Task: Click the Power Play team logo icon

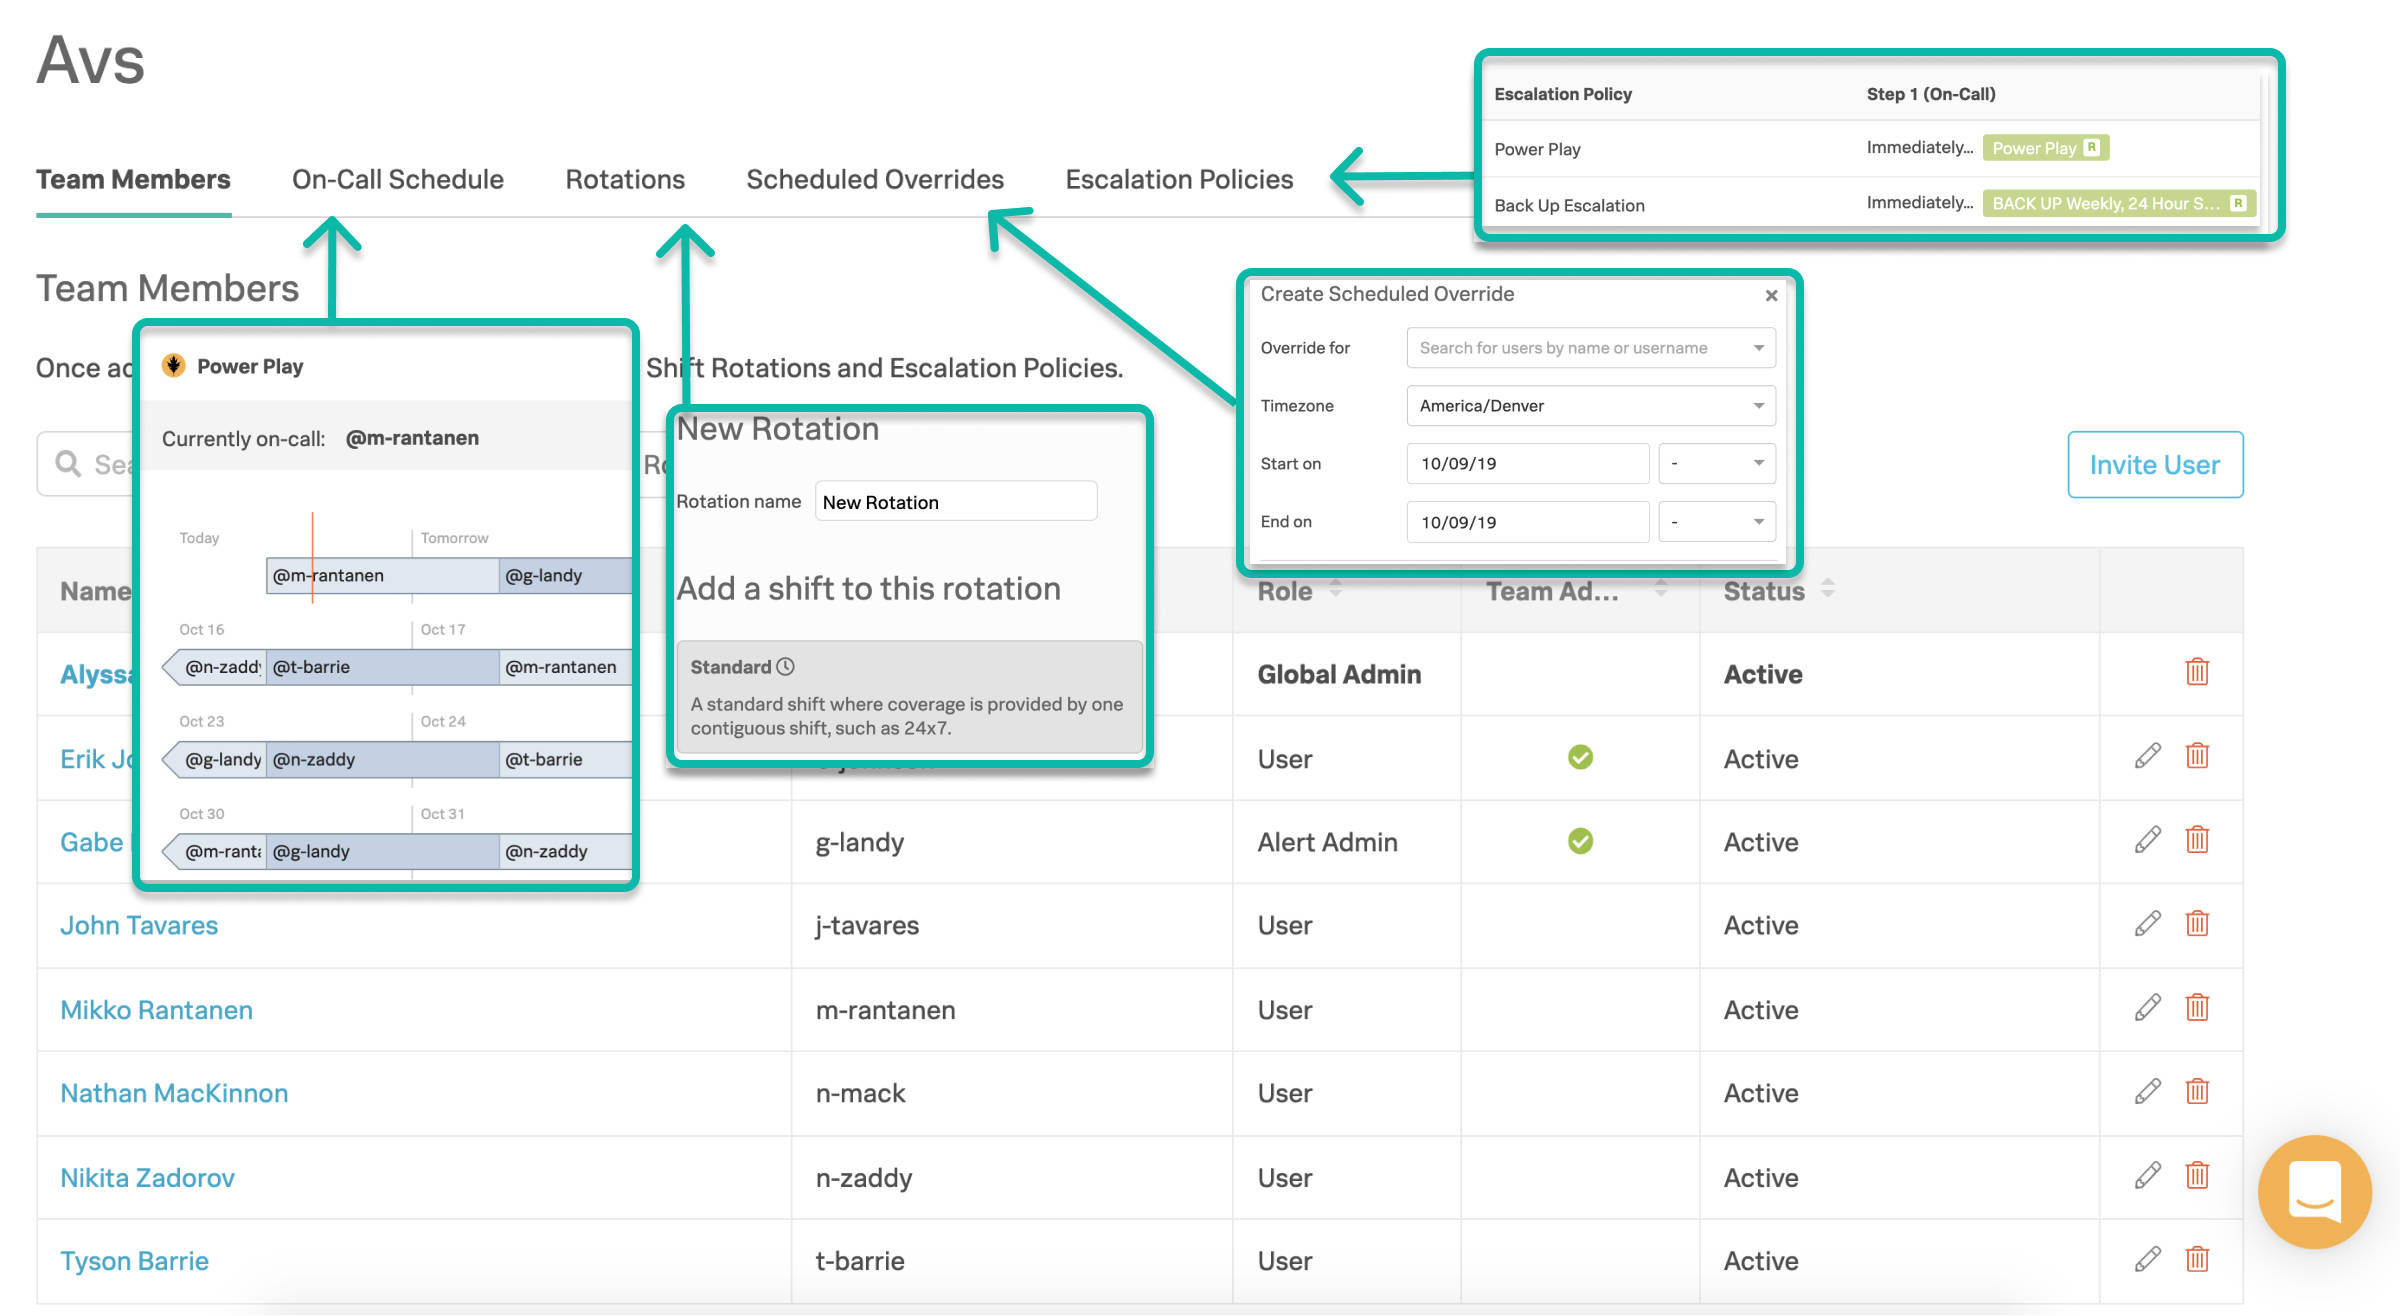Action: [x=176, y=366]
